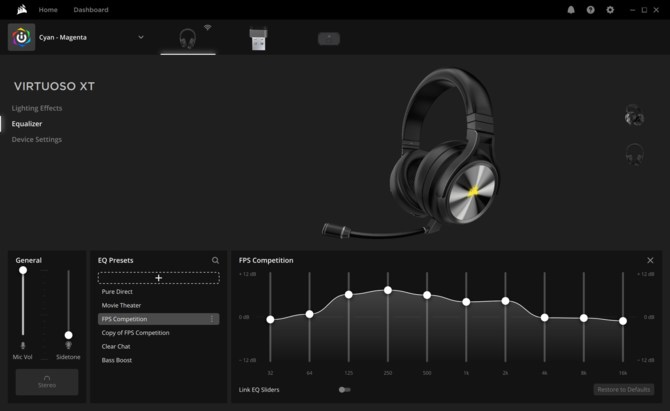Click the Cyan - Magenta profile icon
The image size is (670, 411).
21,38
